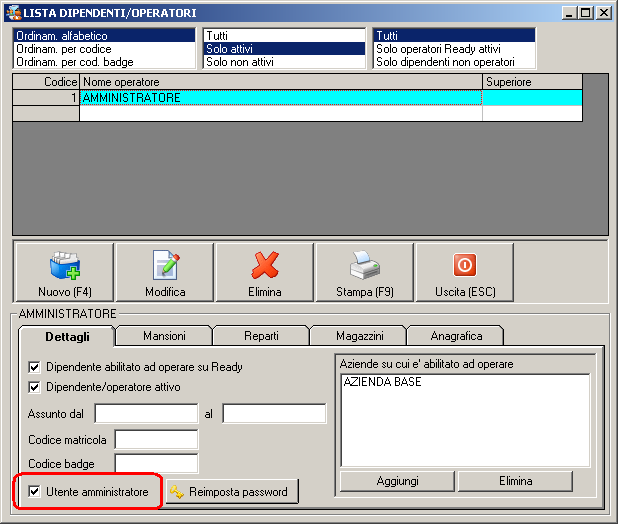
Task: Click the red X Elimina toolbar button
Action: pyautogui.click(x=265, y=273)
